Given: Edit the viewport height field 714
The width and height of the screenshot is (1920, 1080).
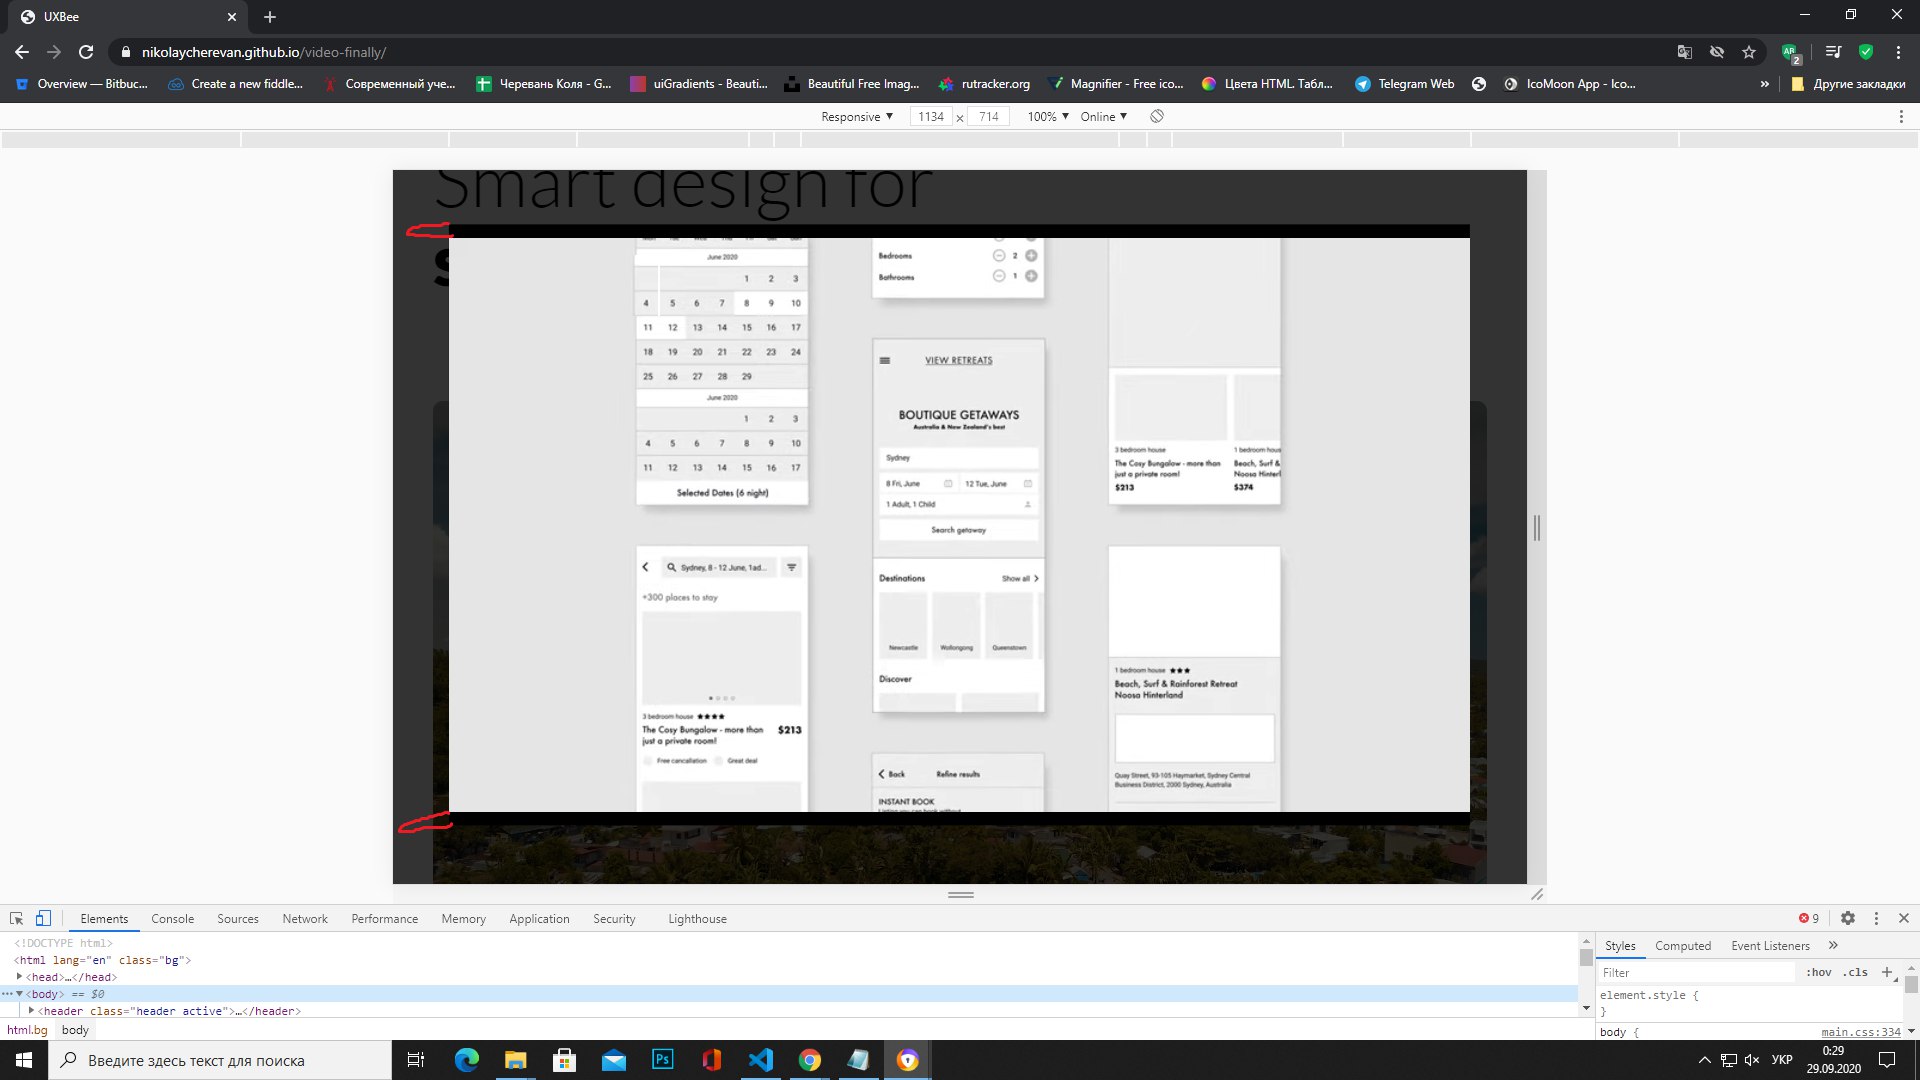Looking at the screenshot, I should (989, 117).
